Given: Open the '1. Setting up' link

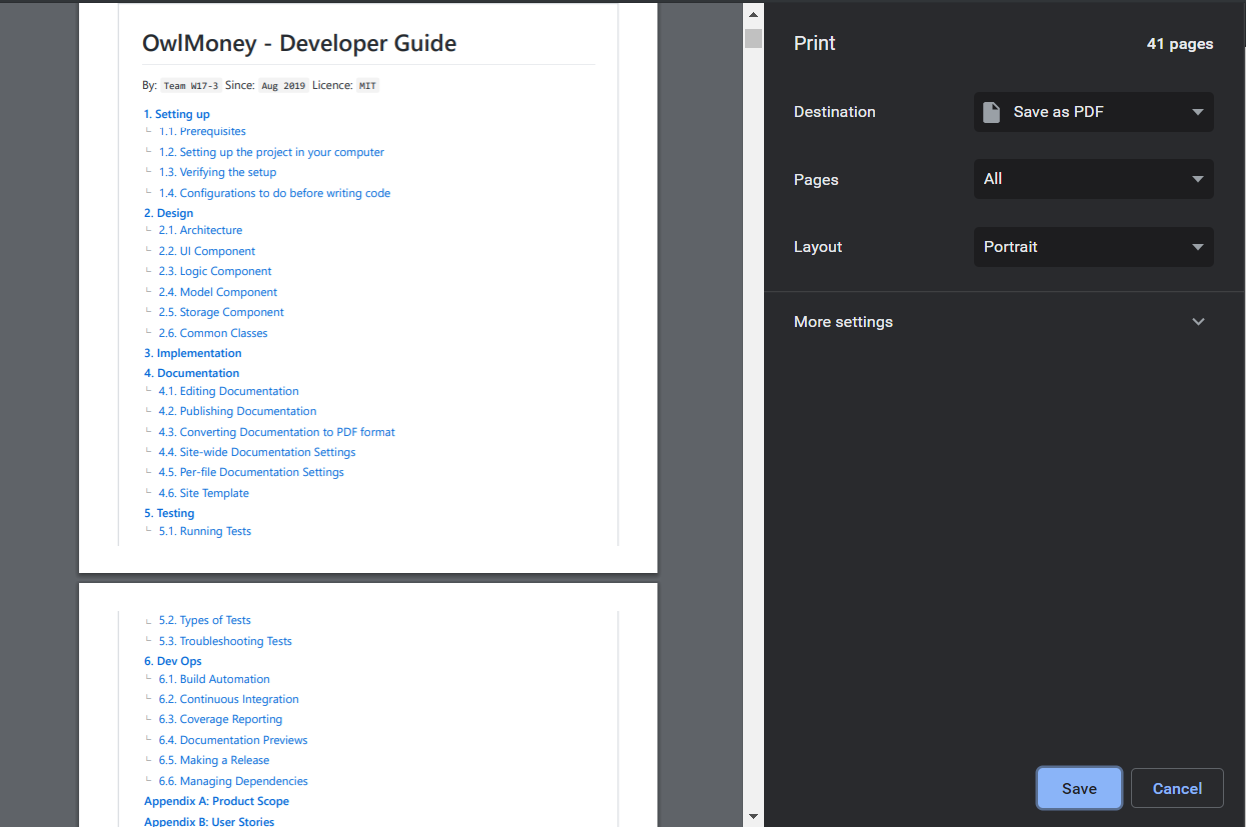Looking at the screenshot, I should [x=177, y=114].
